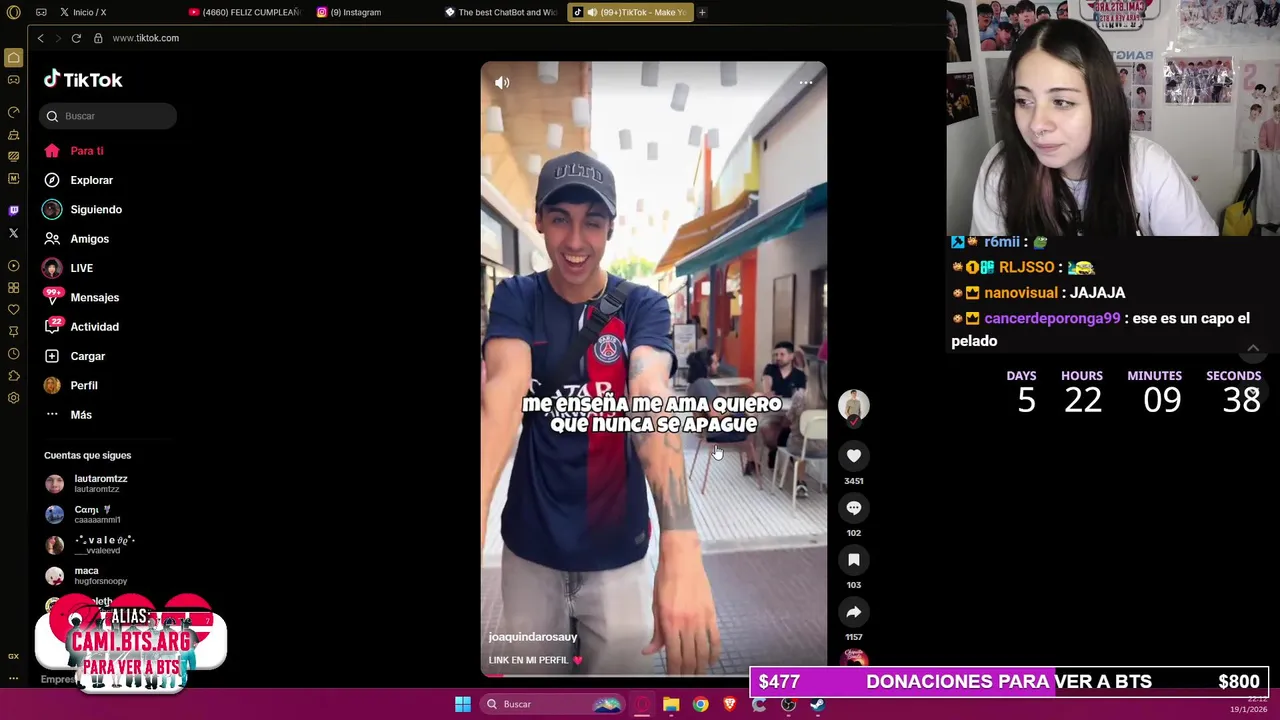Open OBS Studio from taskbar
This screenshot has width=1280, height=720.
coord(788,704)
